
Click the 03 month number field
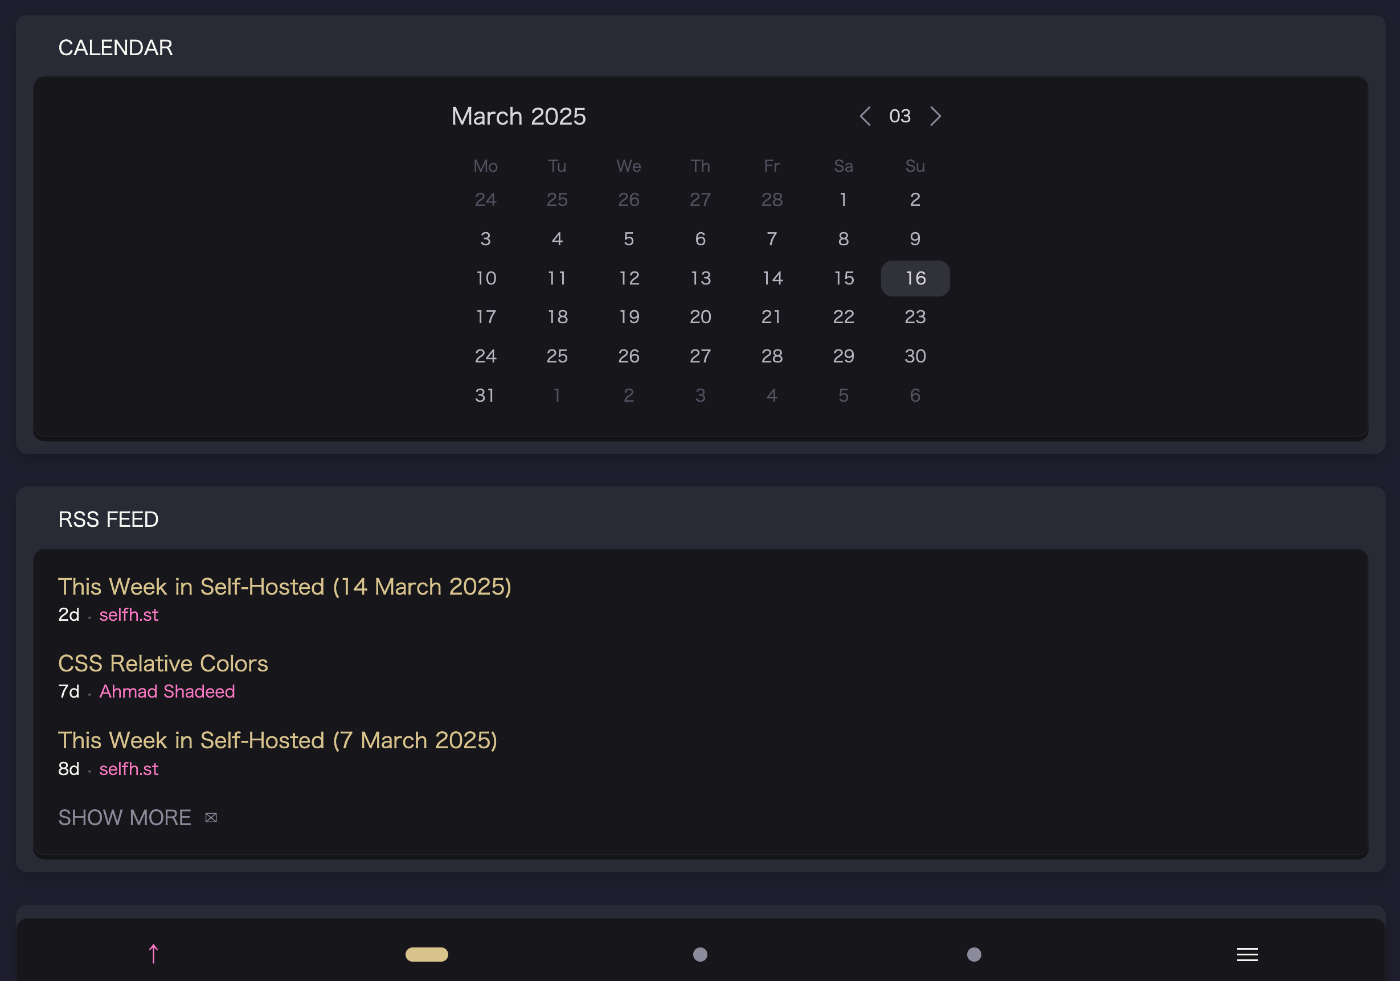900,116
